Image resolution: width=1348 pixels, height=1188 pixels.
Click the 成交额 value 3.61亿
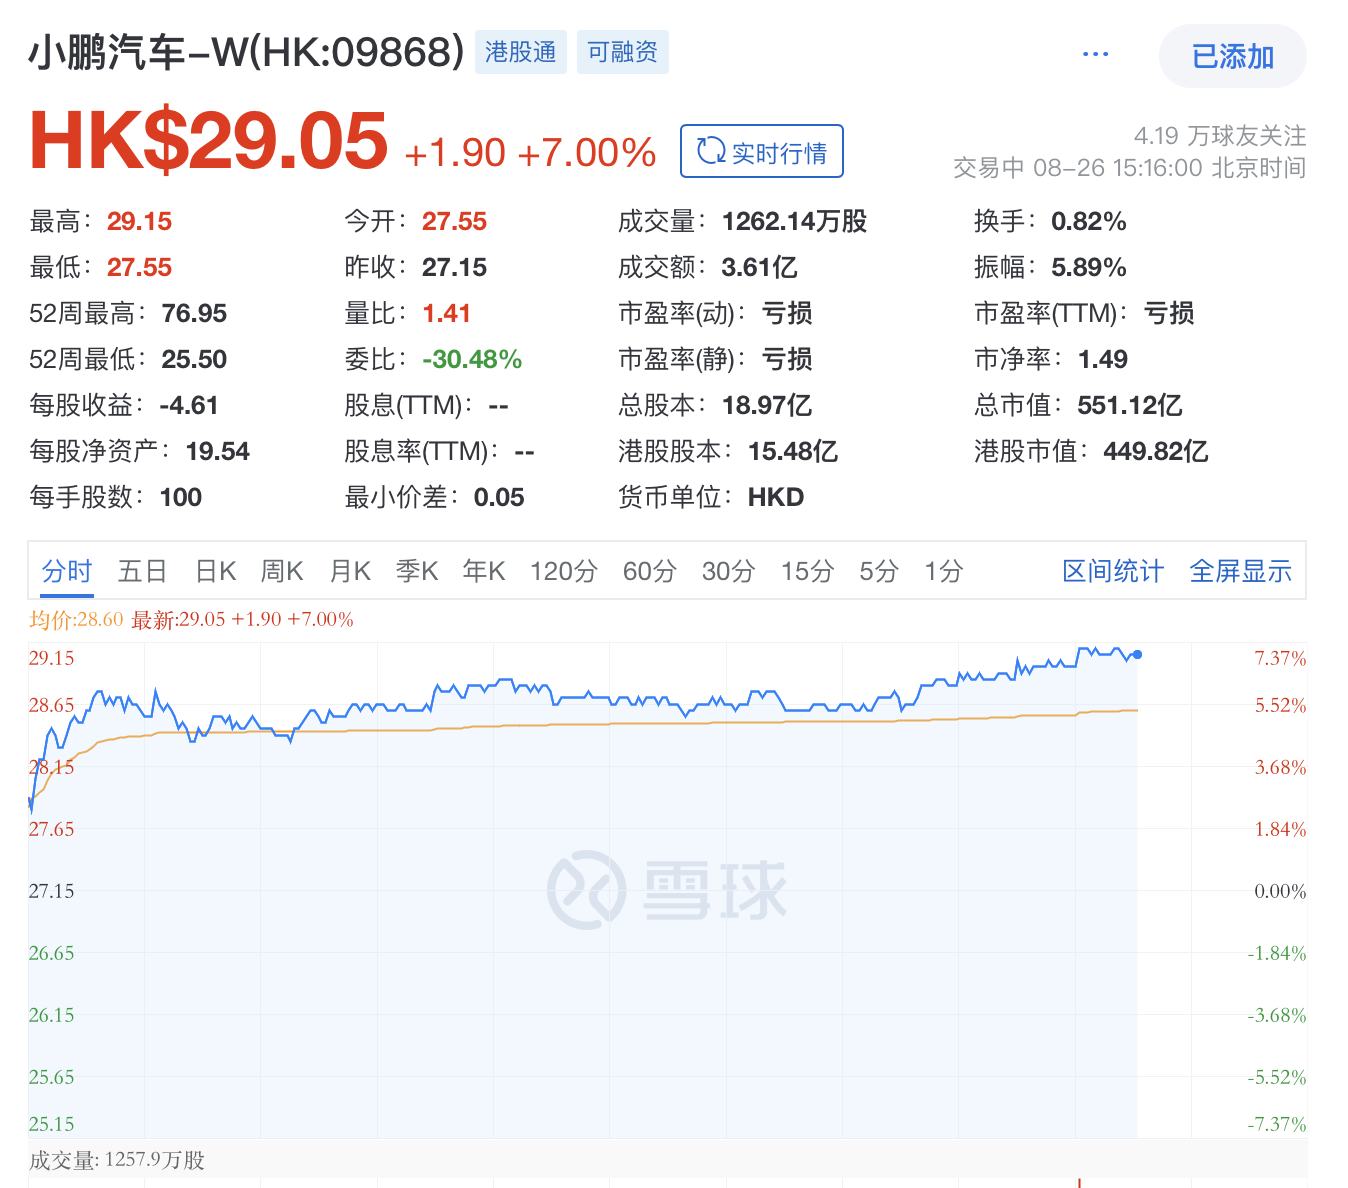[759, 267]
